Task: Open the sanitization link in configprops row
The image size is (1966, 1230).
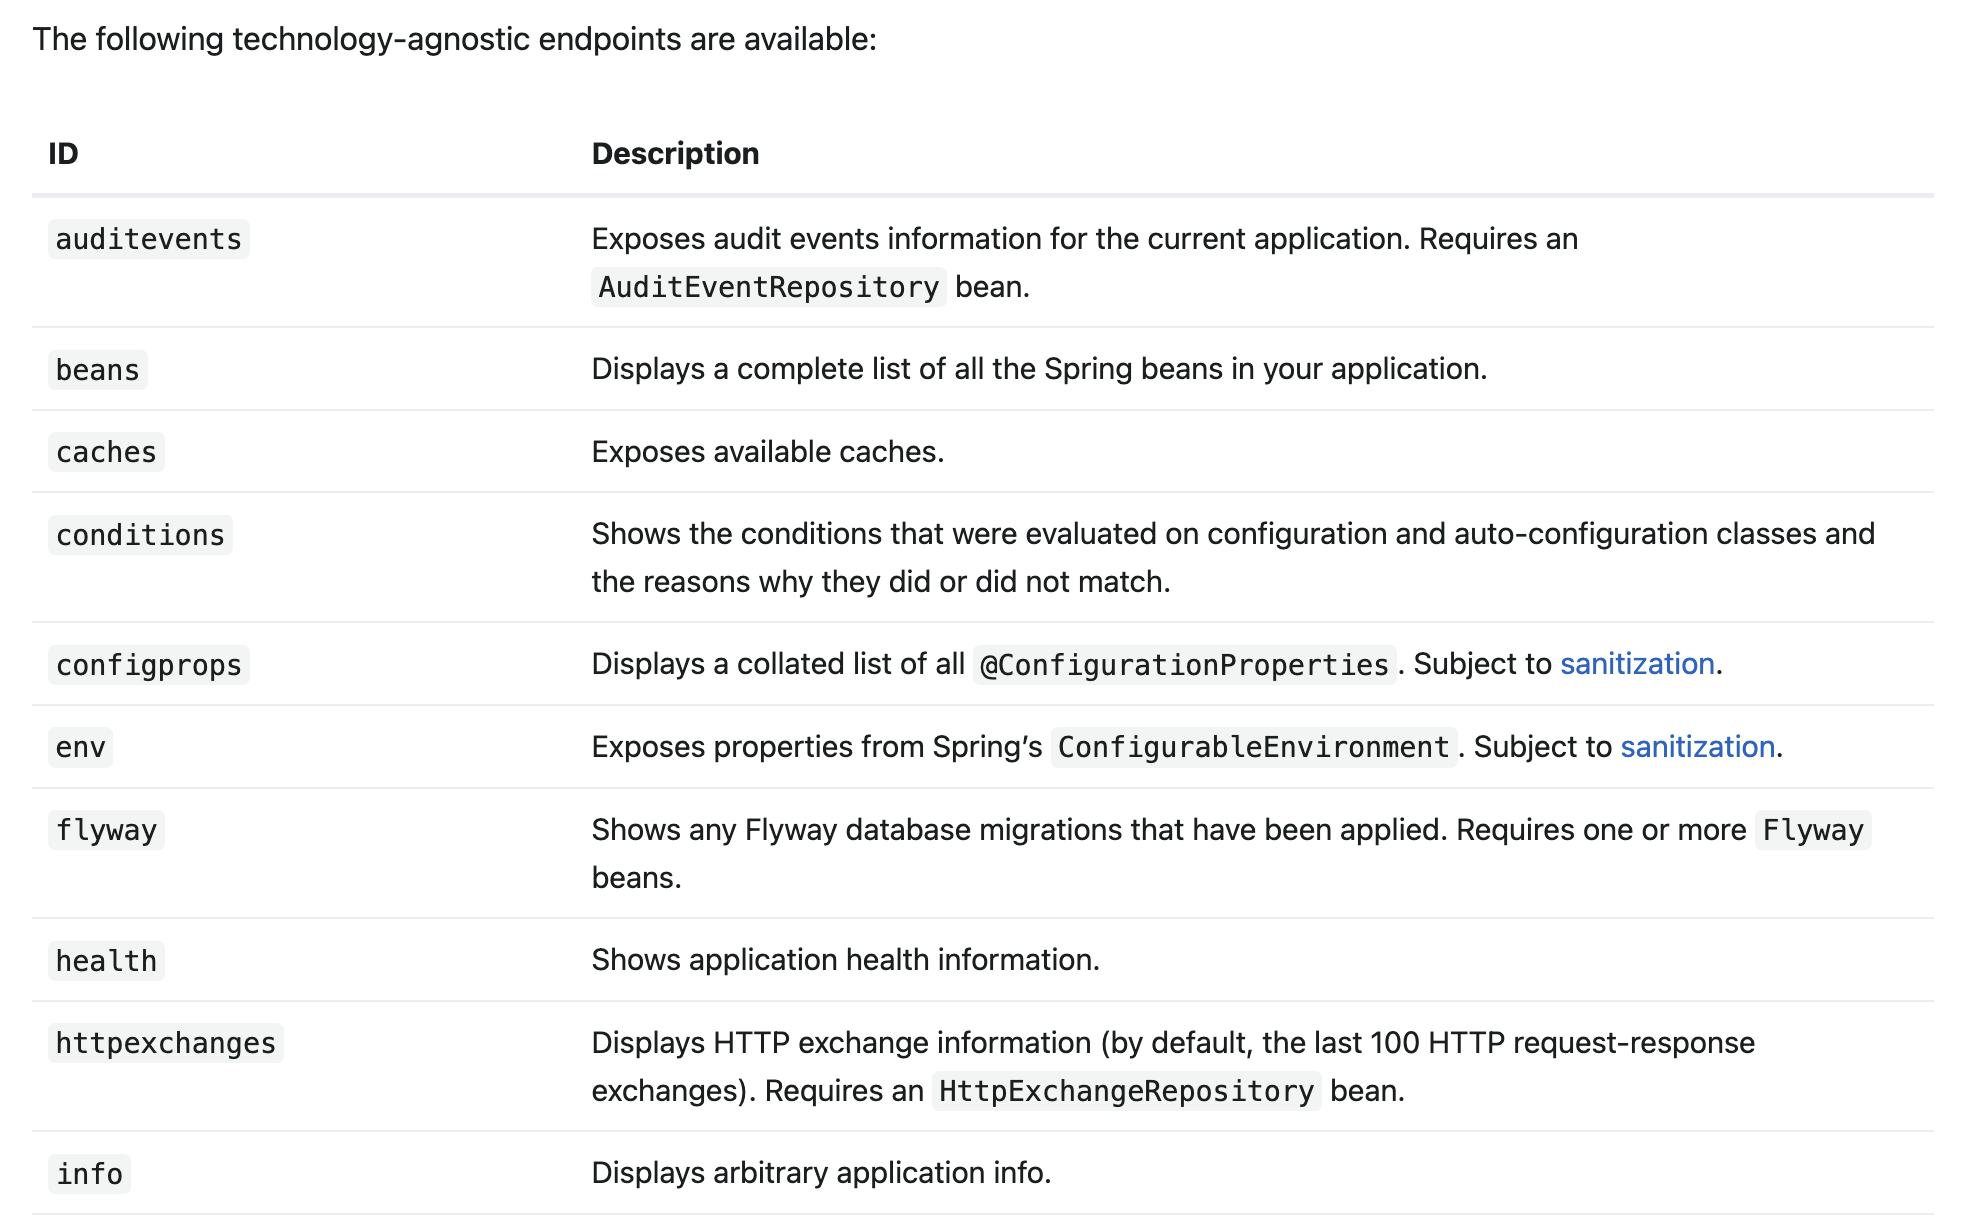Action: 1636,663
